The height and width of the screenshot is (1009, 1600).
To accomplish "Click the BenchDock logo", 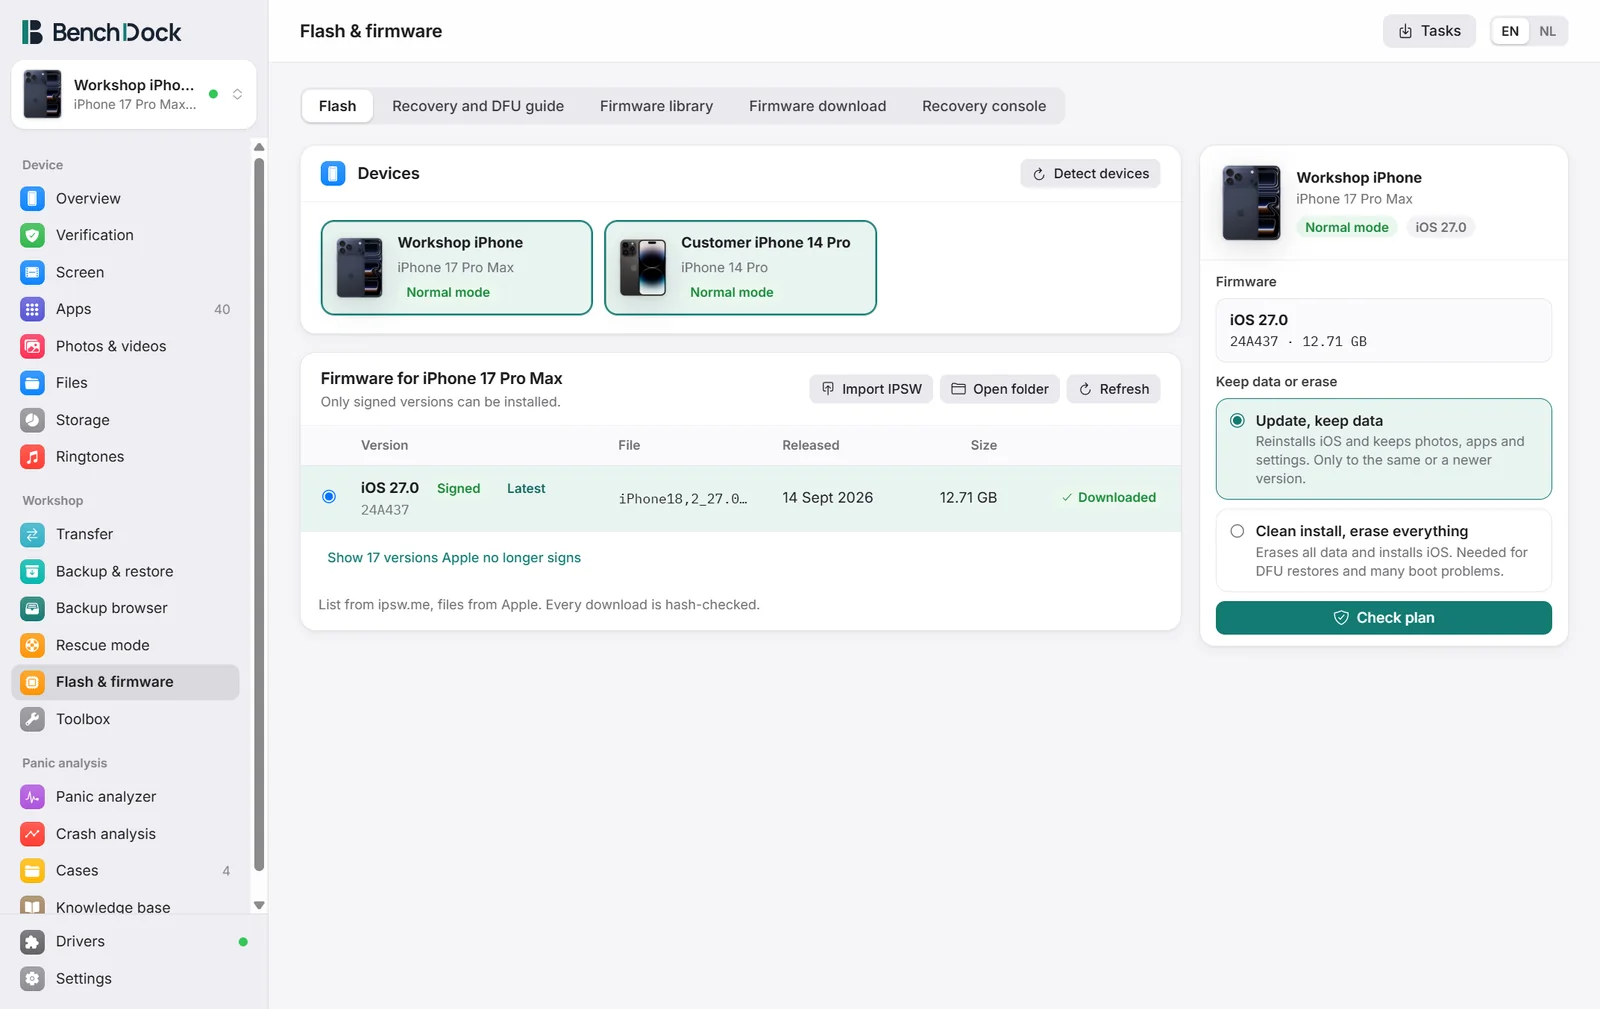I will tap(102, 32).
